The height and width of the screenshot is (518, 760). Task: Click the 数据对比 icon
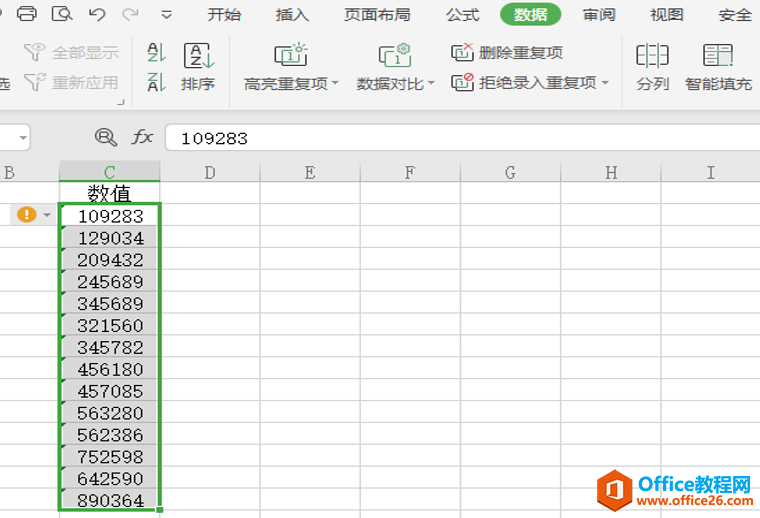tap(395, 54)
